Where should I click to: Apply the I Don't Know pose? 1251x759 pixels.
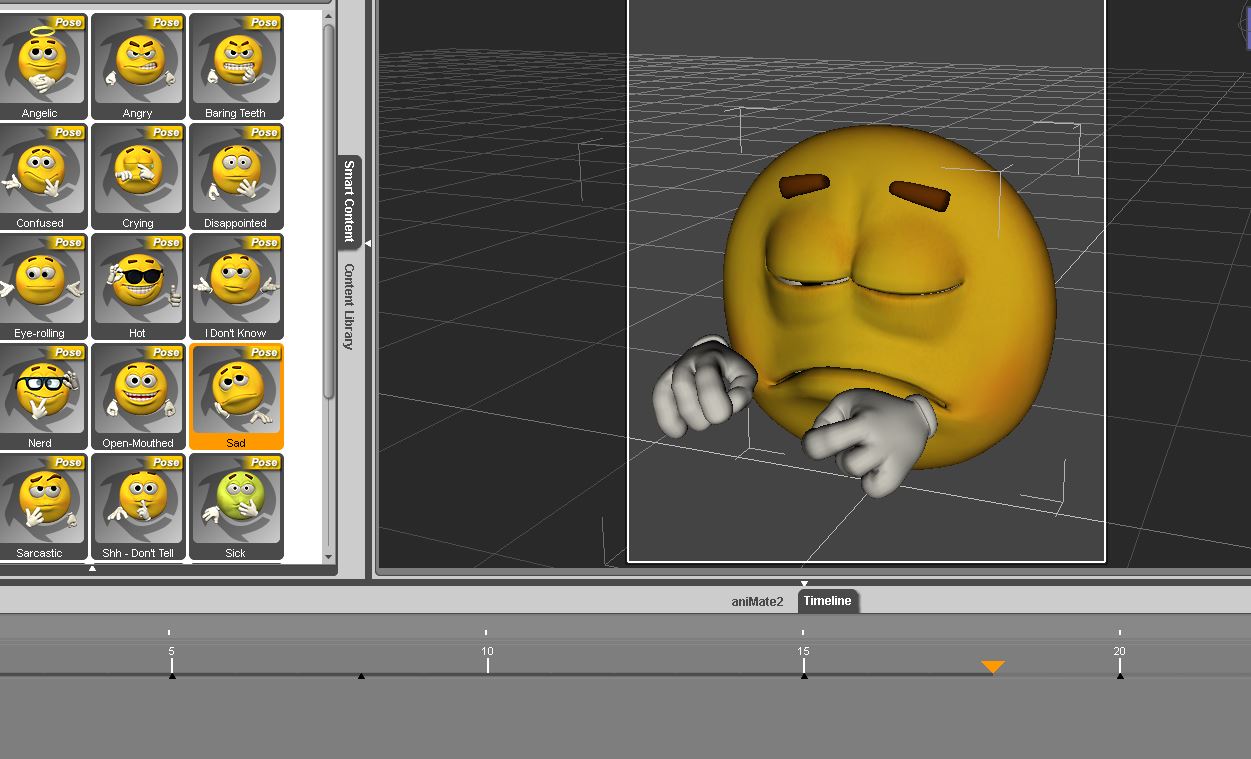click(x=236, y=286)
